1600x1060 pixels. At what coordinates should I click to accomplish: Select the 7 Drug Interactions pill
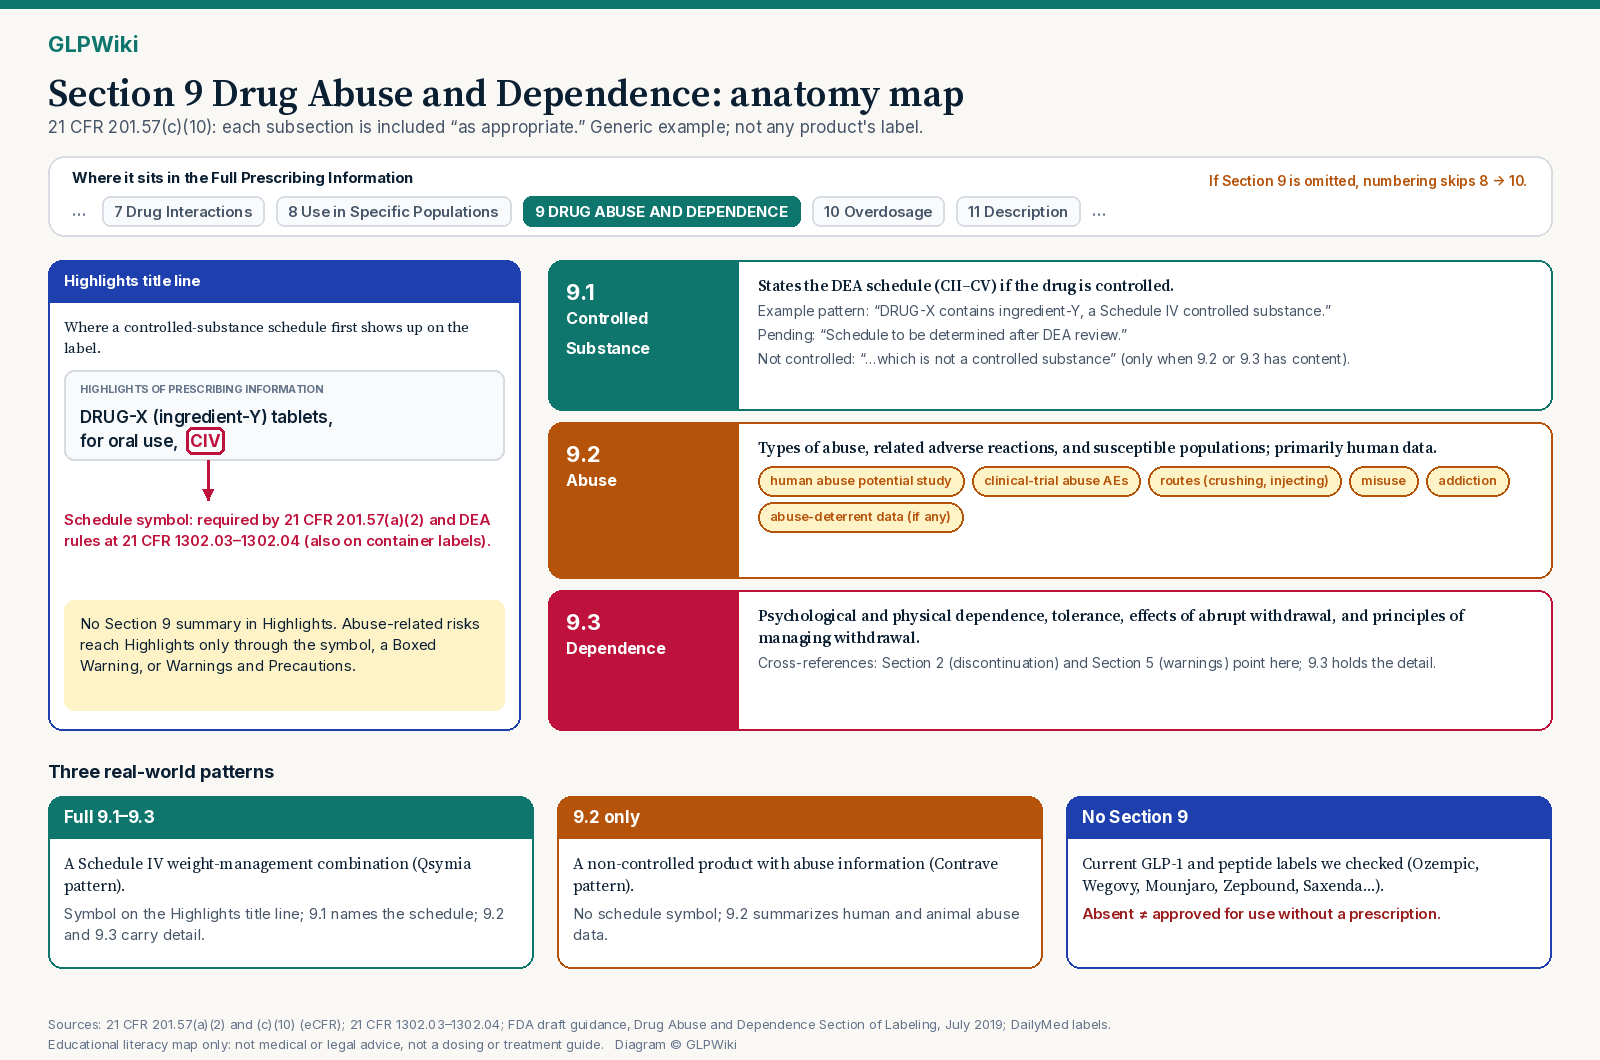coord(183,212)
